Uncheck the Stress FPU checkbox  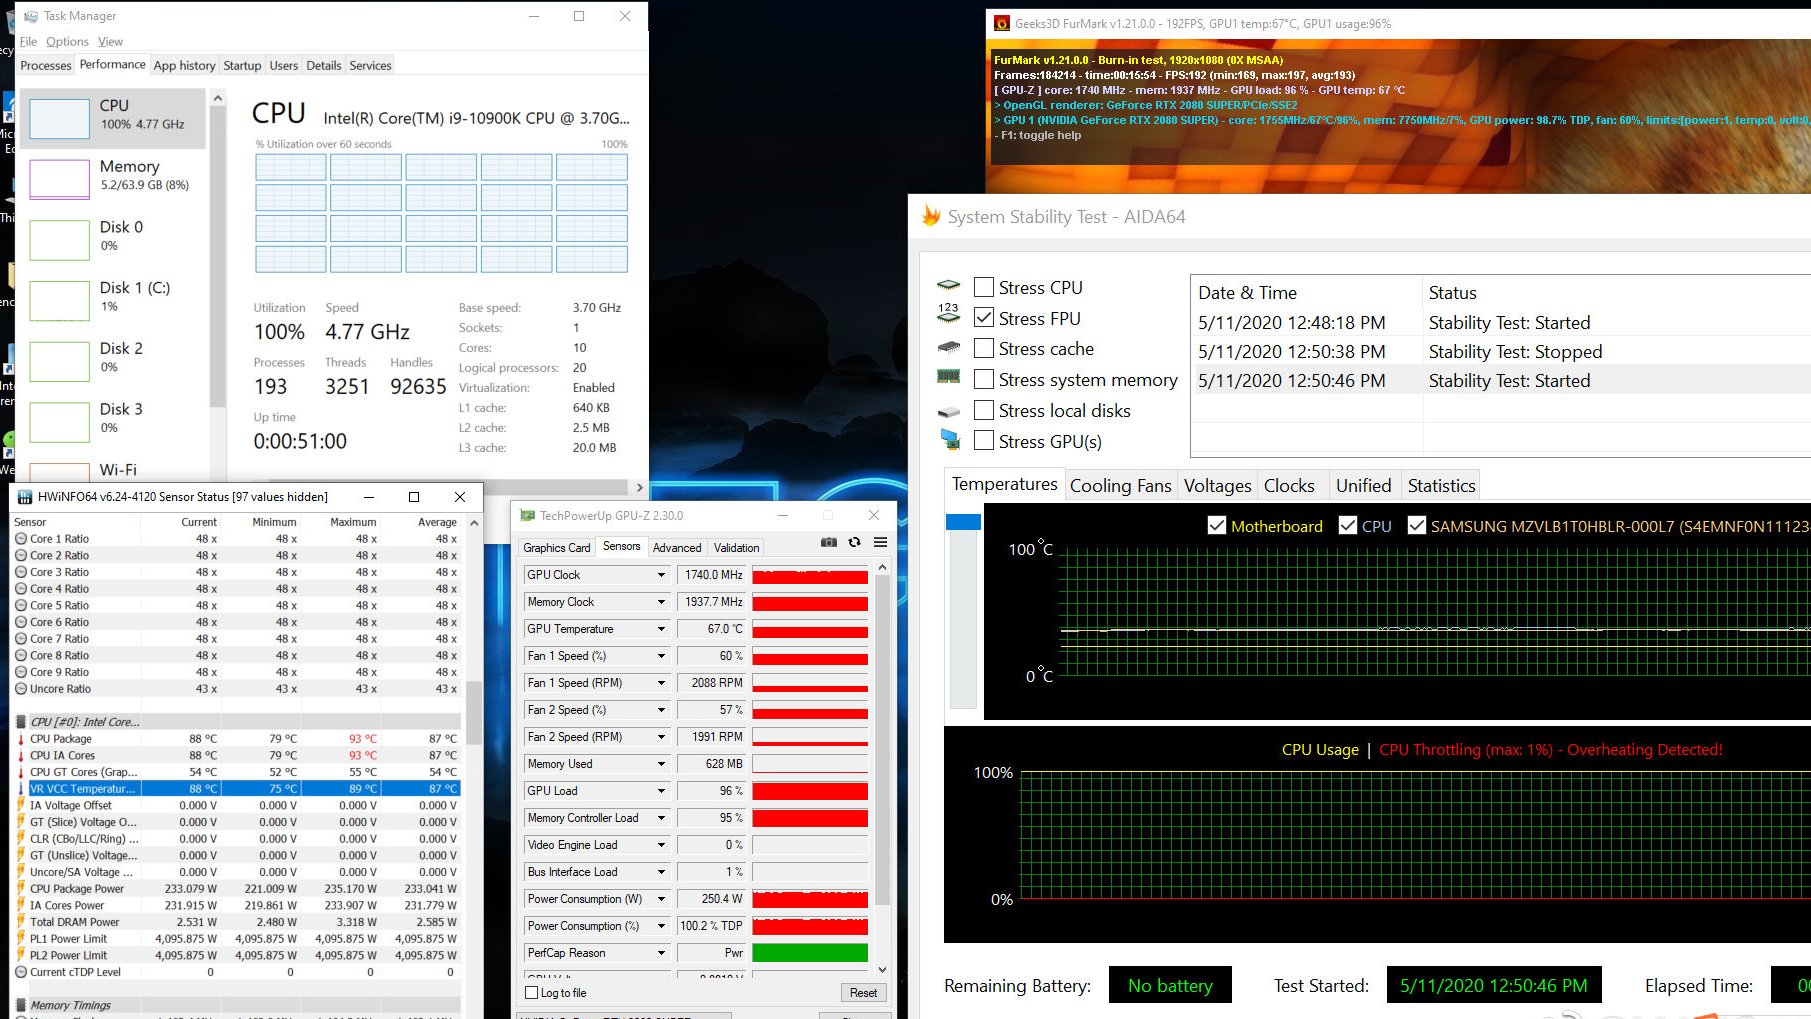tap(984, 318)
